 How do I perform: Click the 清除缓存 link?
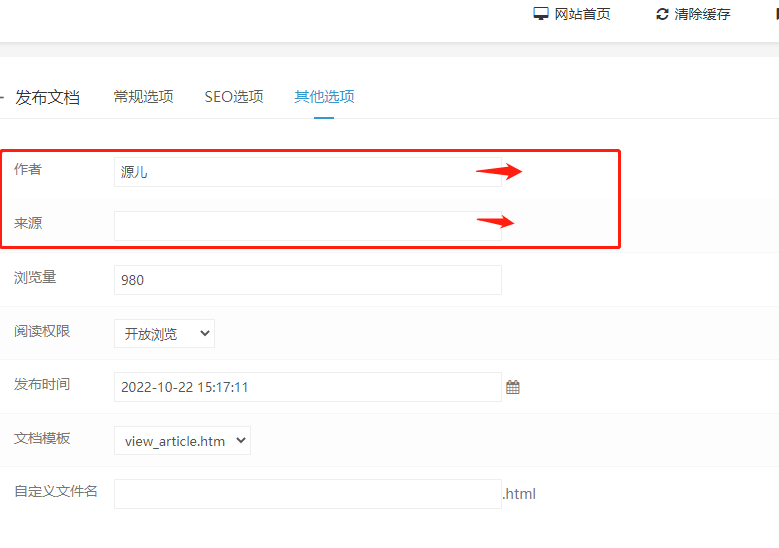[x=702, y=14]
